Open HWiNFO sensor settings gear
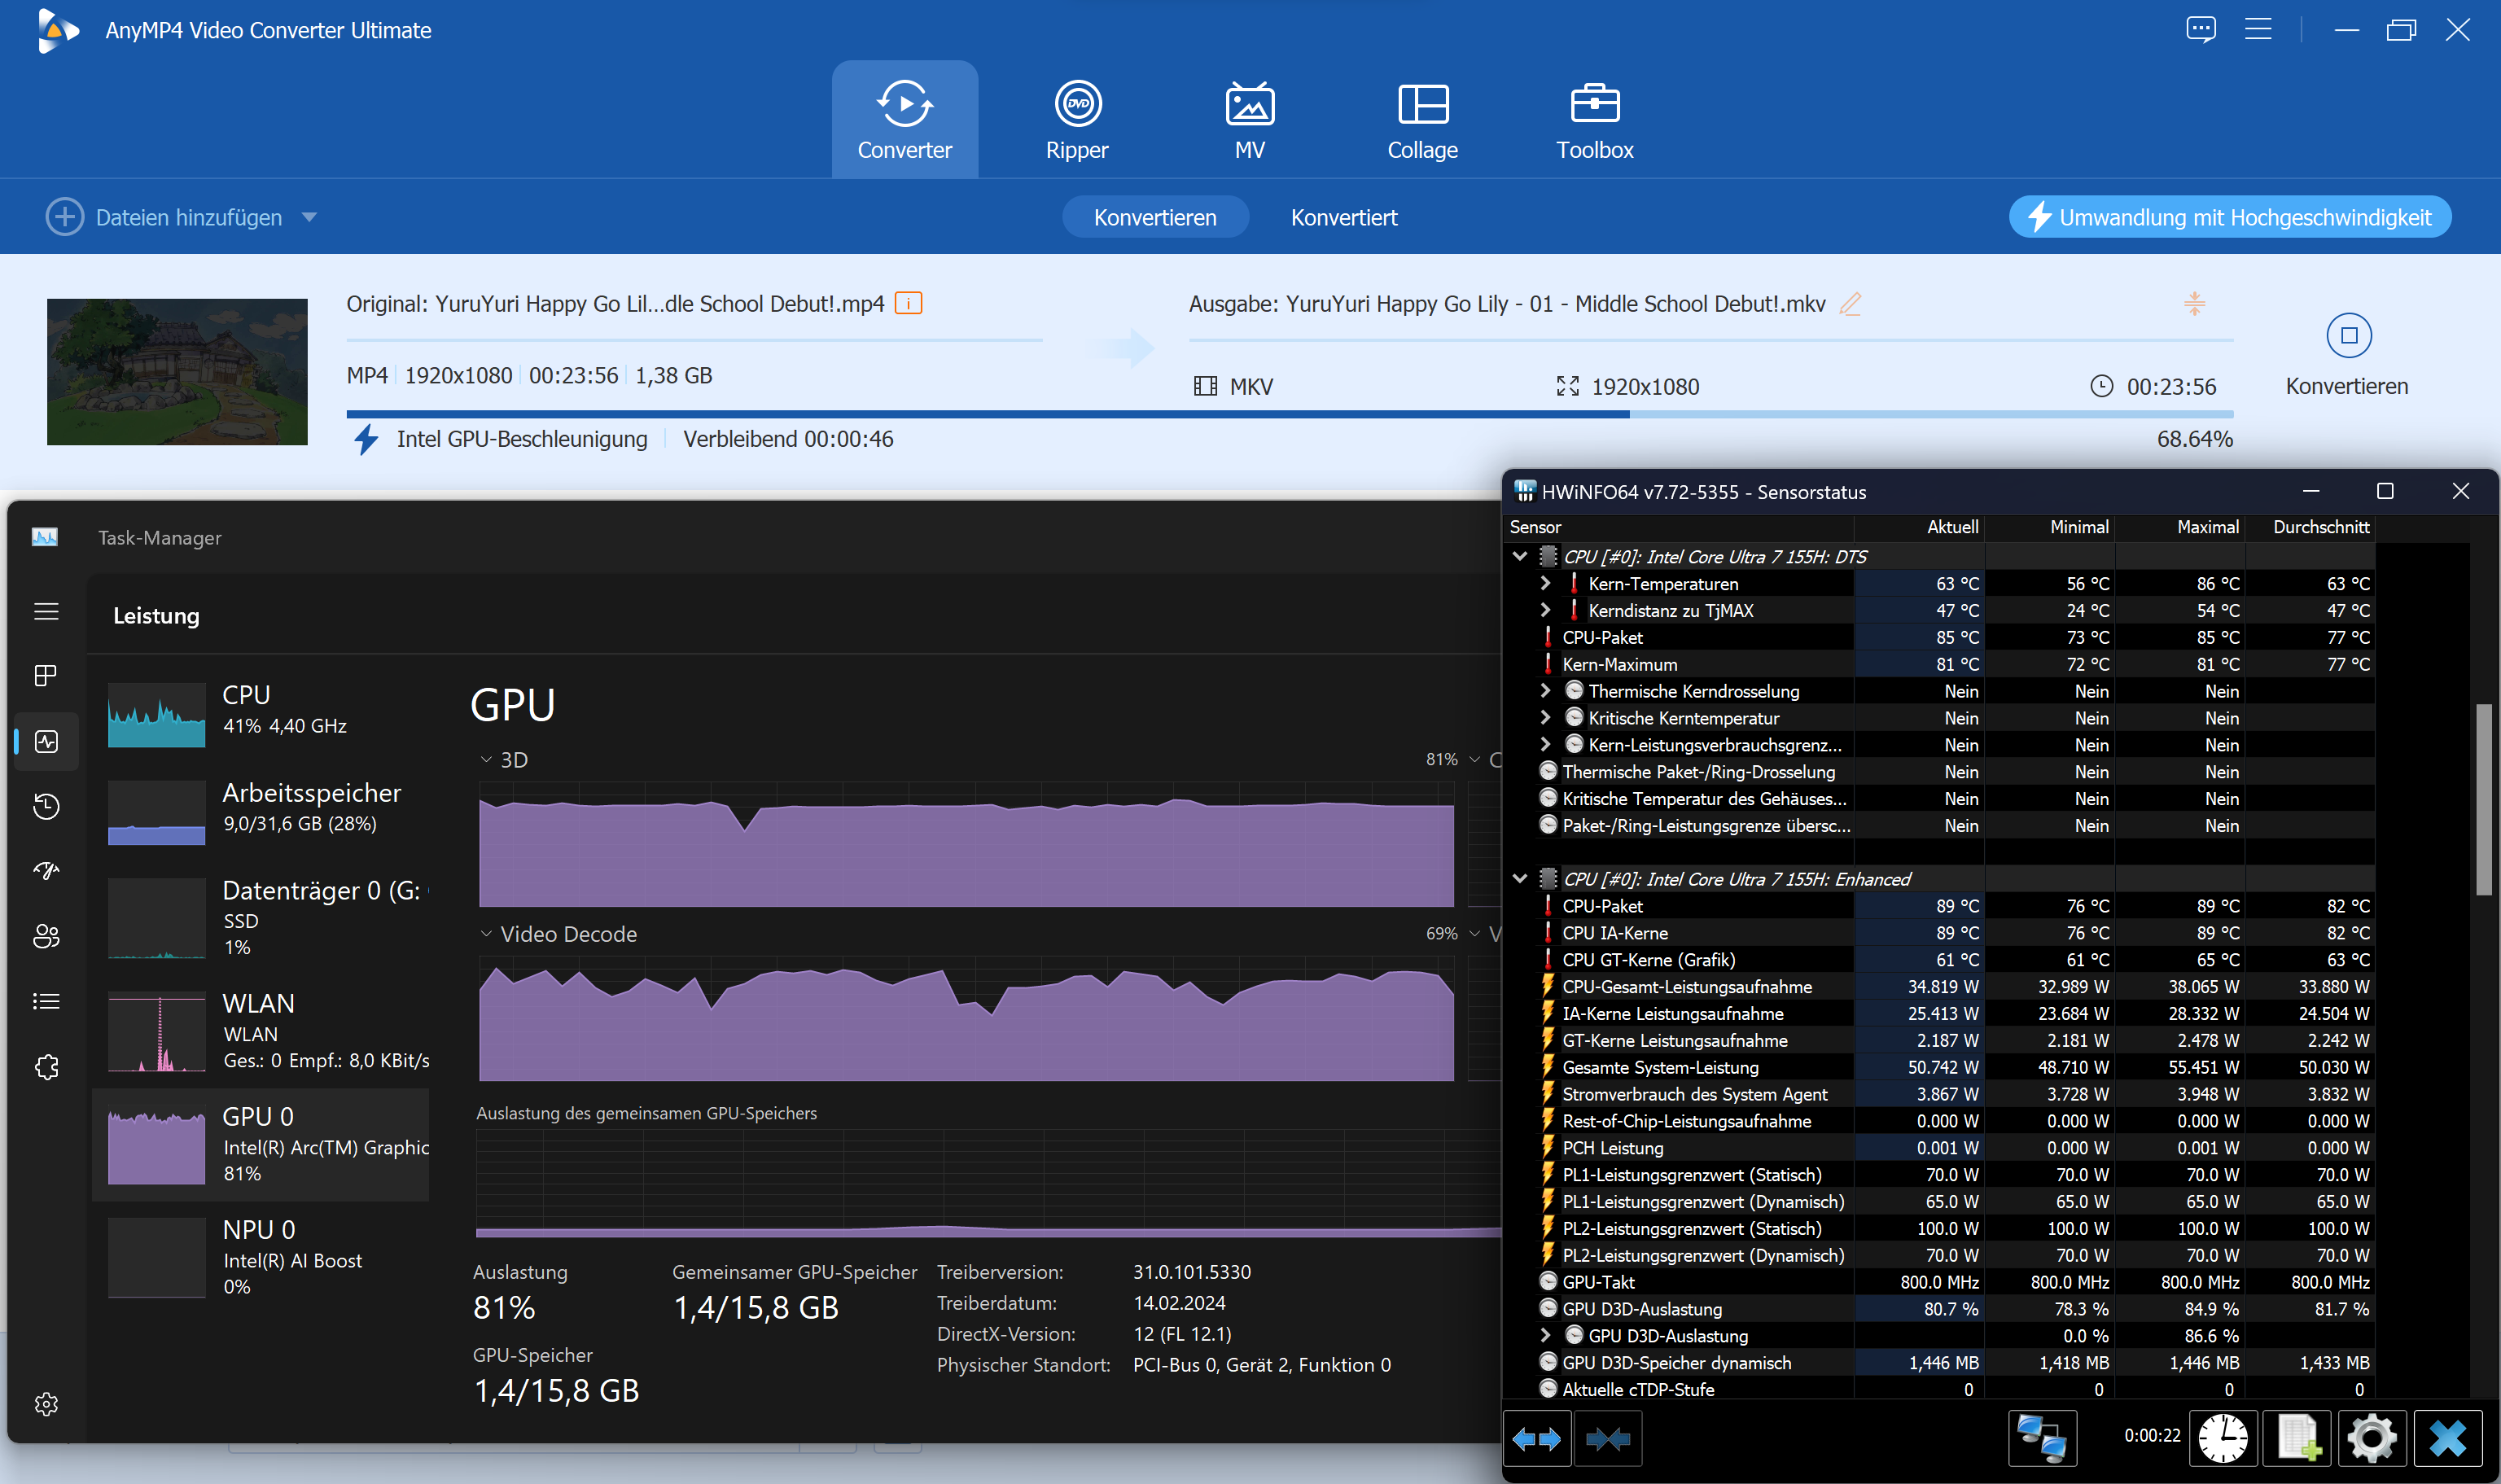 coord(2372,1438)
